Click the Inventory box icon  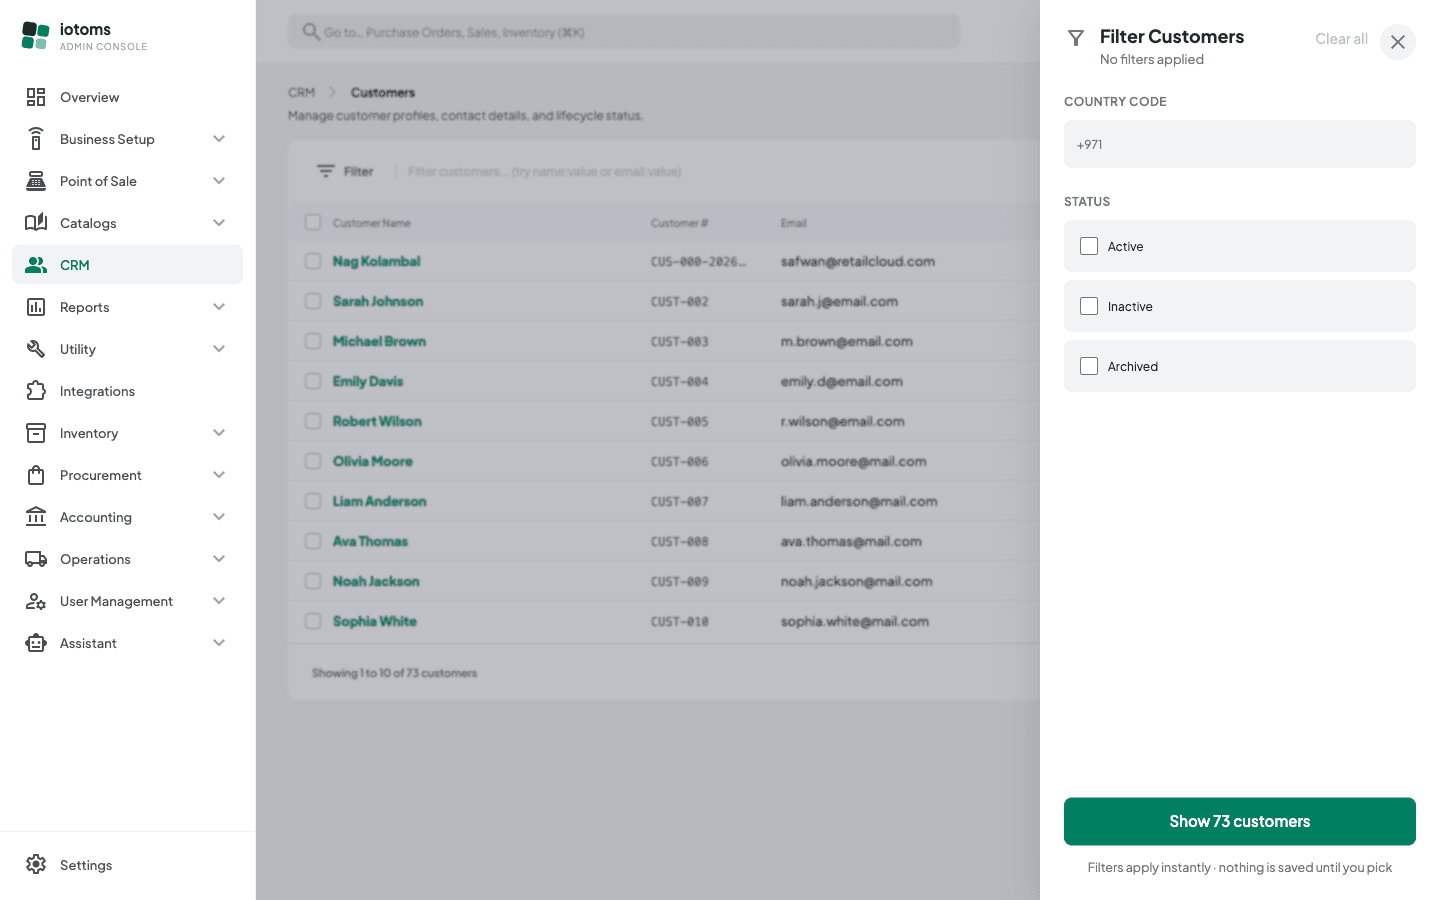[36, 433]
